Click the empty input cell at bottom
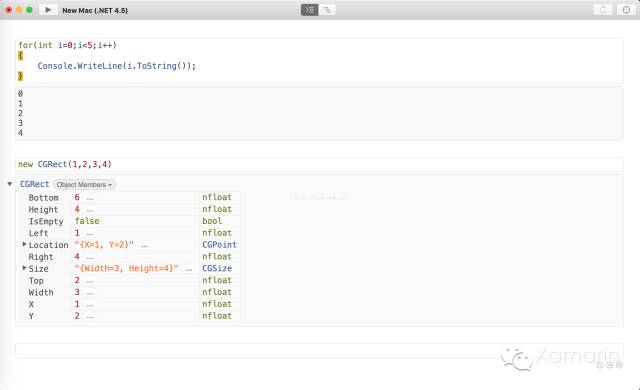Image resolution: width=640 pixels, height=390 pixels. point(319,351)
